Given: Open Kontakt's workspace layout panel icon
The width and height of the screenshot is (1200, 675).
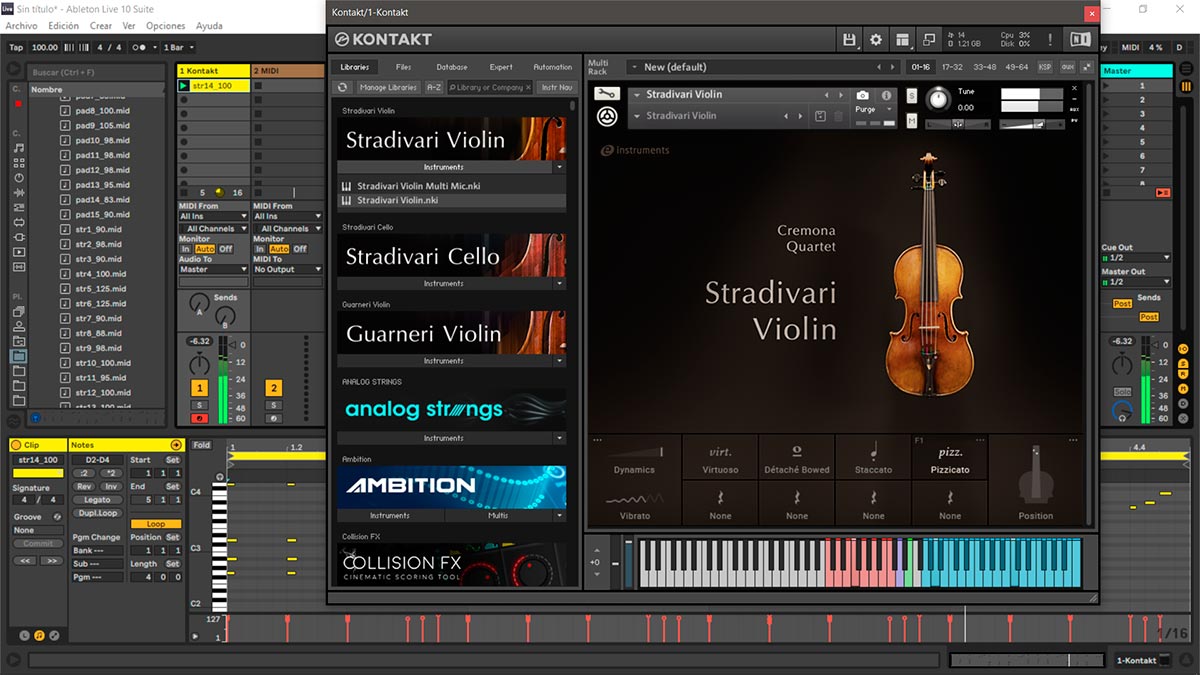Looking at the screenshot, I should [902, 39].
